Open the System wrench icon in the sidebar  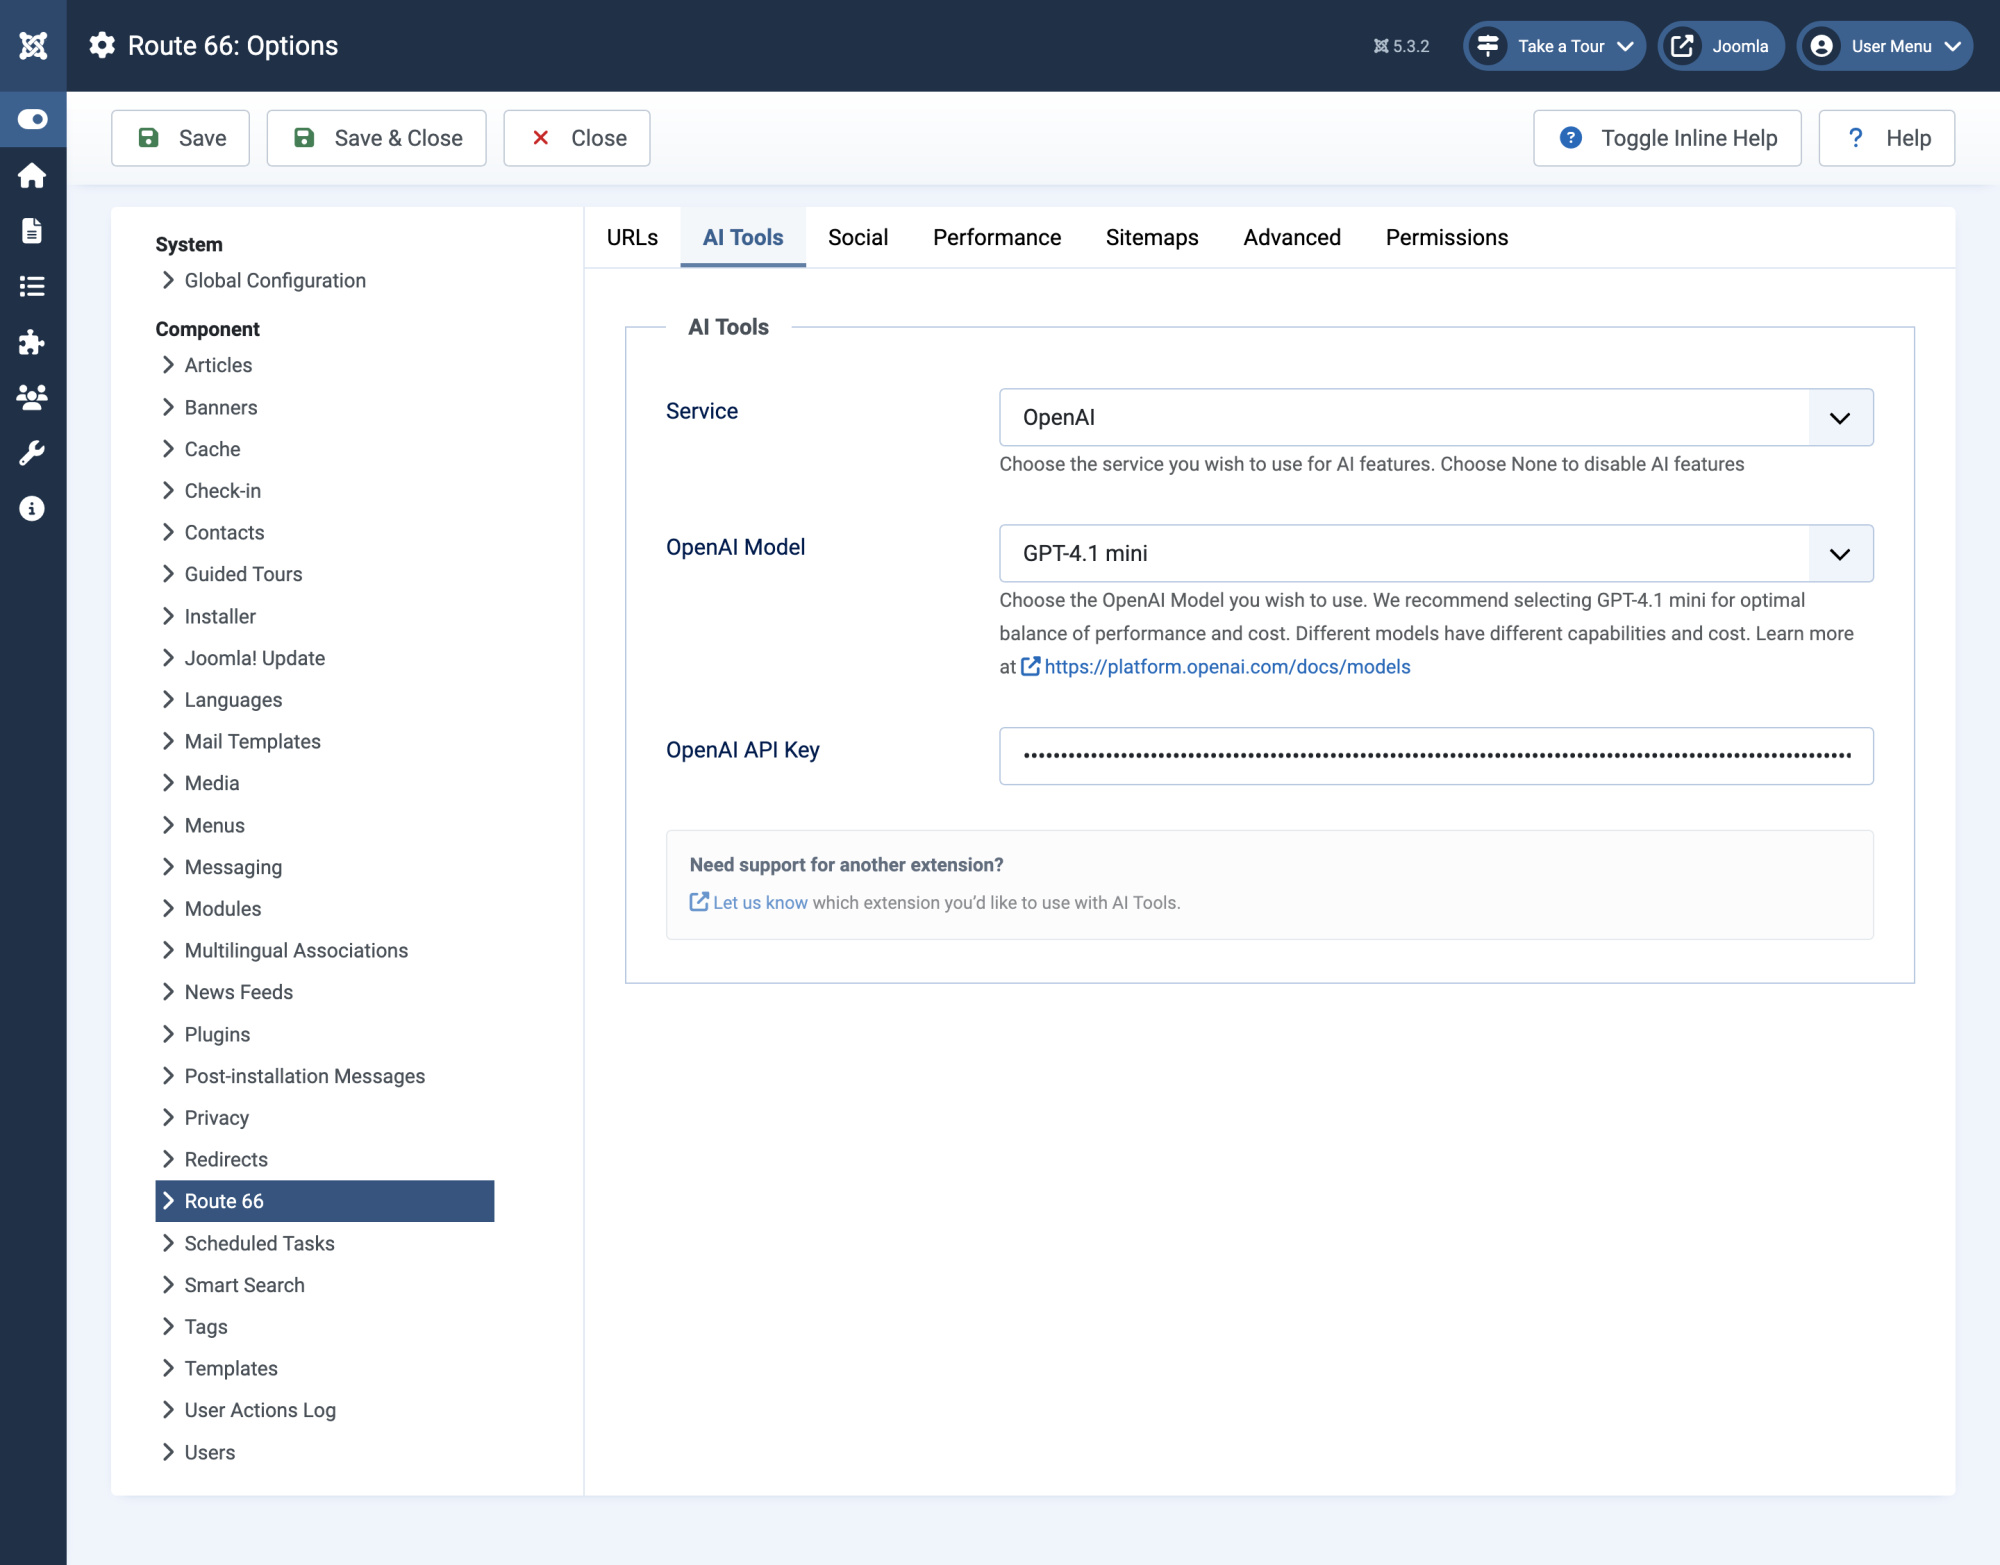[x=32, y=453]
